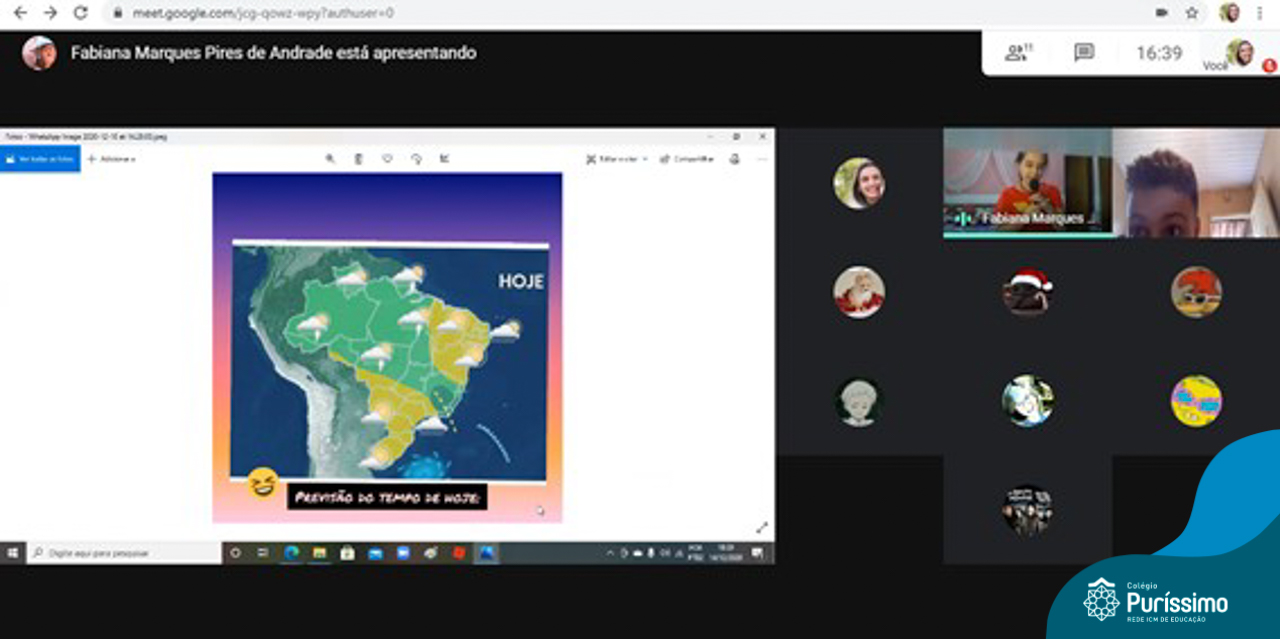The image size is (1280, 639).
Task: Click the camera indicator in address bar
Action: tap(1161, 13)
